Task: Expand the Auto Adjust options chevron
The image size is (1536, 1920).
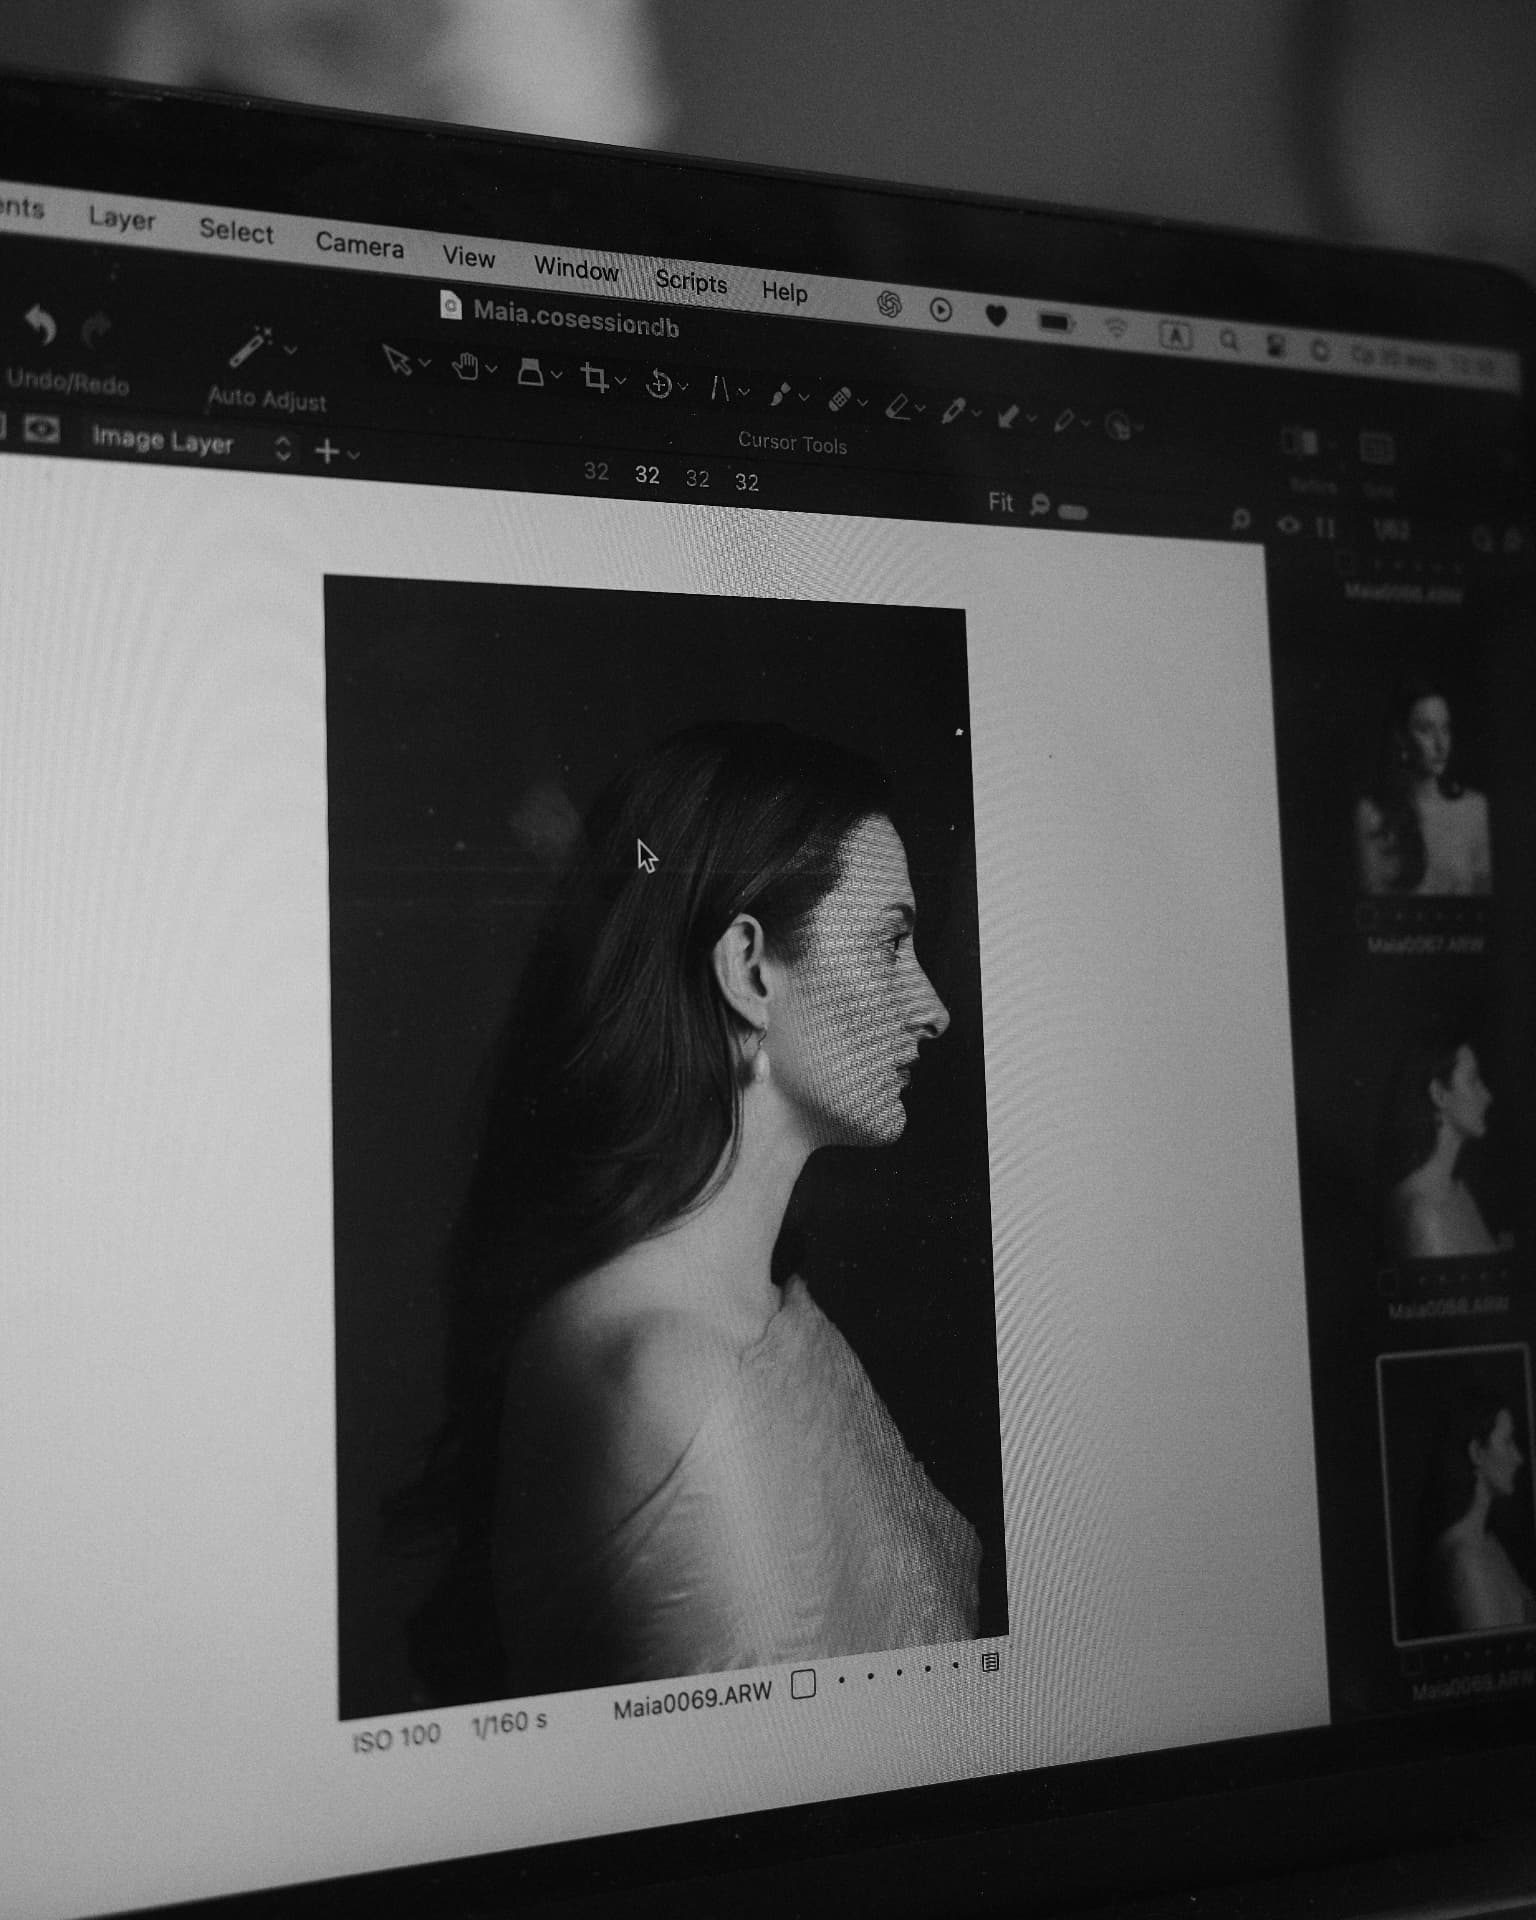Action: 290,350
